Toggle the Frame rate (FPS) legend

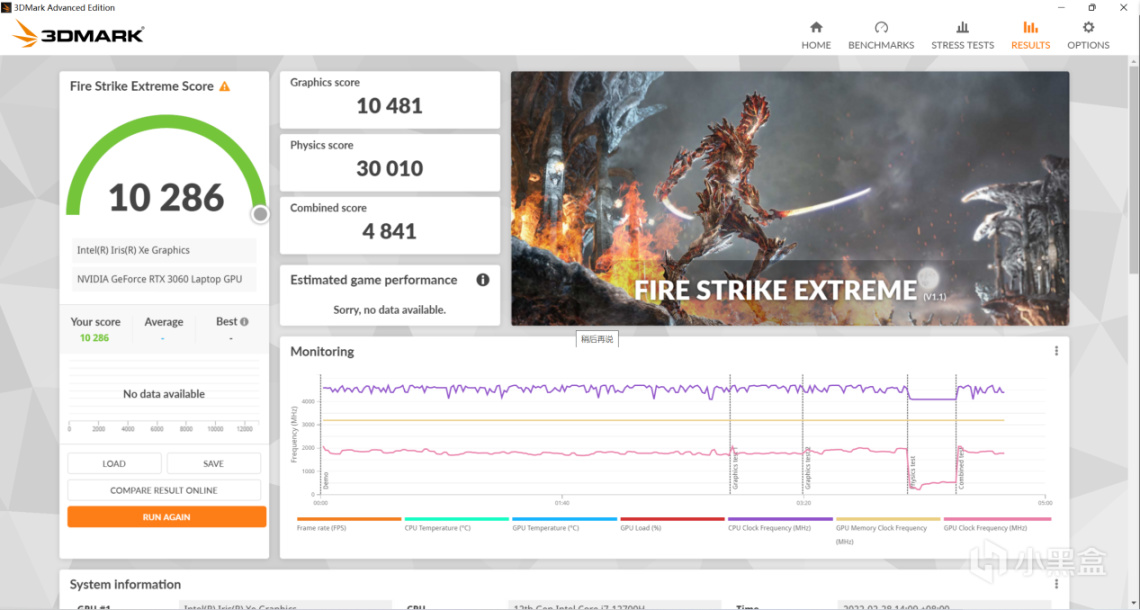(348, 524)
